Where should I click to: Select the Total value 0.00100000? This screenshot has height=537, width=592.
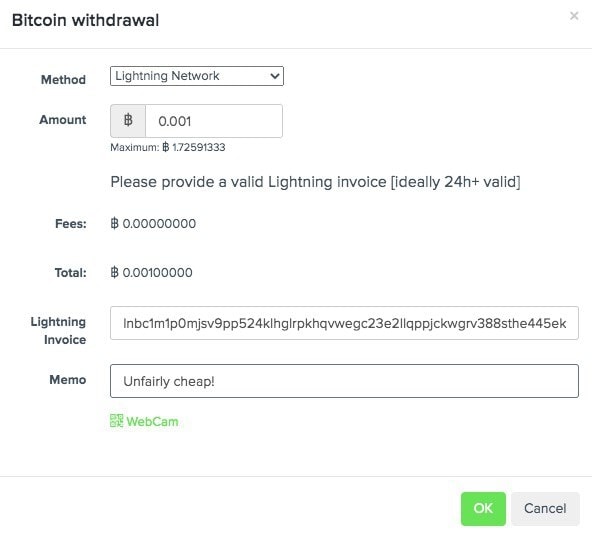click(151, 273)
